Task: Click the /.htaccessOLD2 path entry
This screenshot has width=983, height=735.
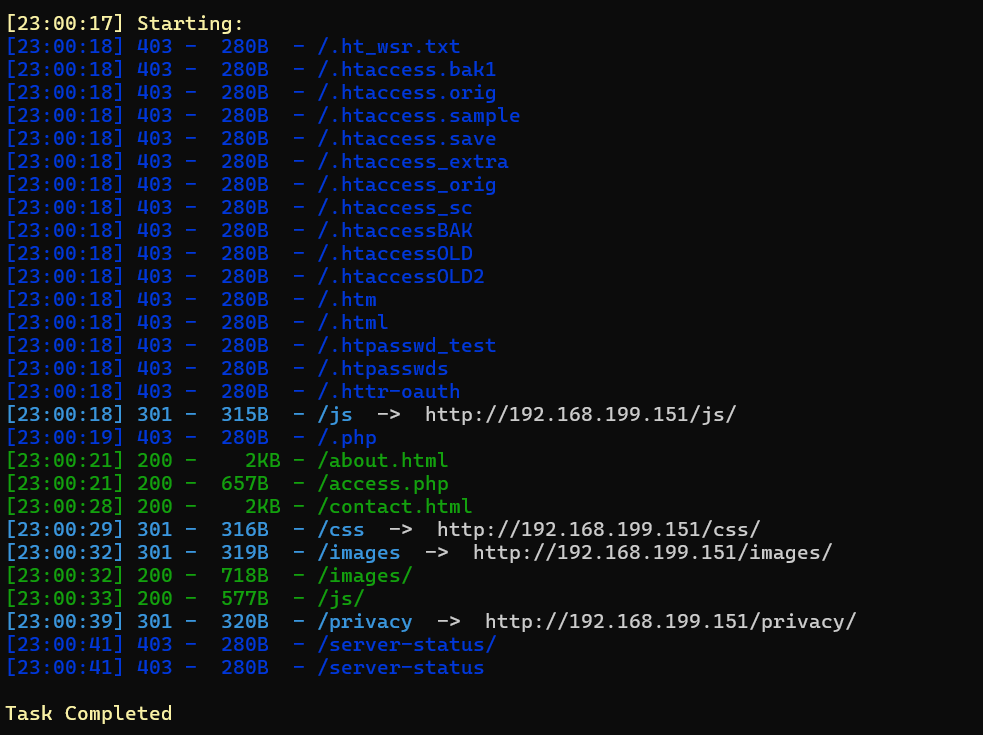Action: (x=400, y=277)
